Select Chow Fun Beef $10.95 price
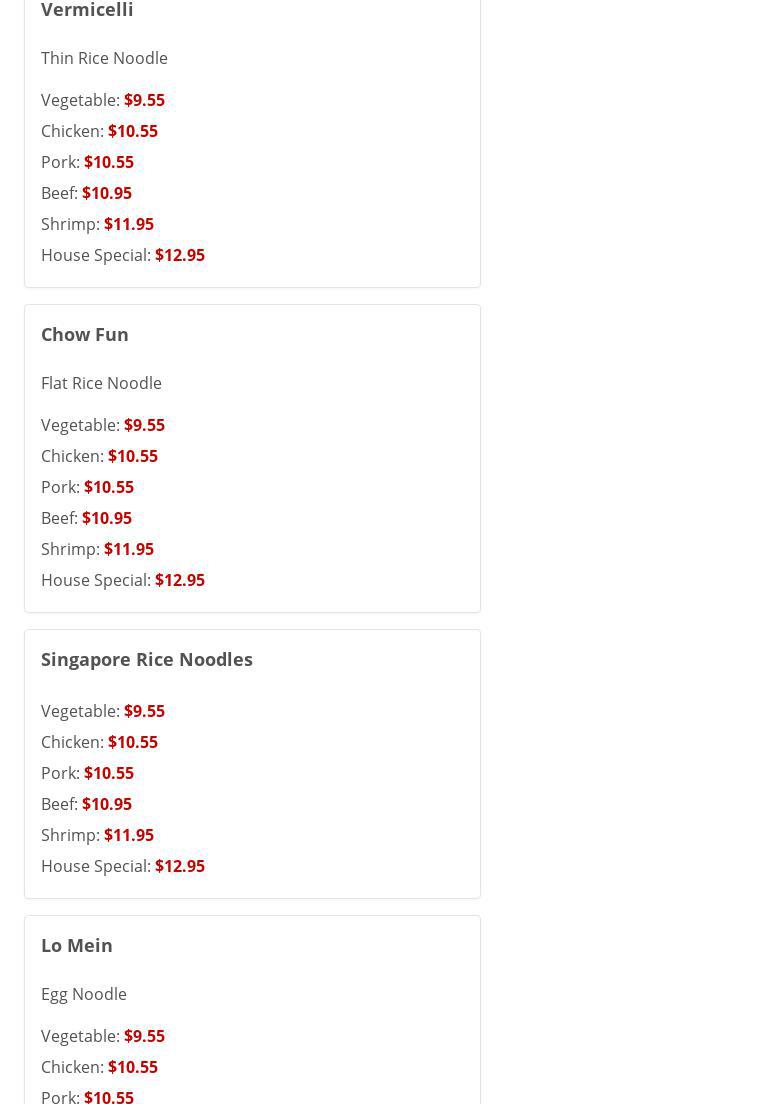The width and height of the screenshot is (770, 1104). click(106, 518)
